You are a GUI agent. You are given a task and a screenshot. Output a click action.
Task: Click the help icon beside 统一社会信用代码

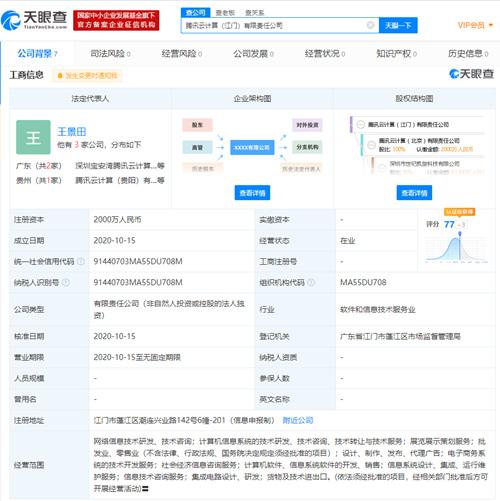coord(81,261)
